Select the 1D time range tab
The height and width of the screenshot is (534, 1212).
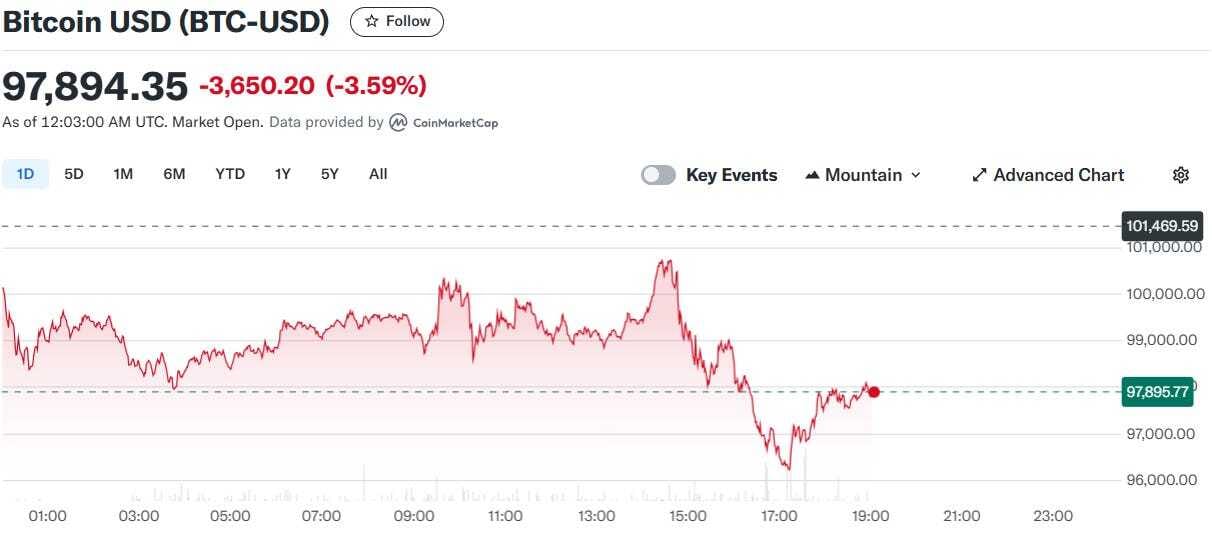pyautogui.click(x=25, y=174)
